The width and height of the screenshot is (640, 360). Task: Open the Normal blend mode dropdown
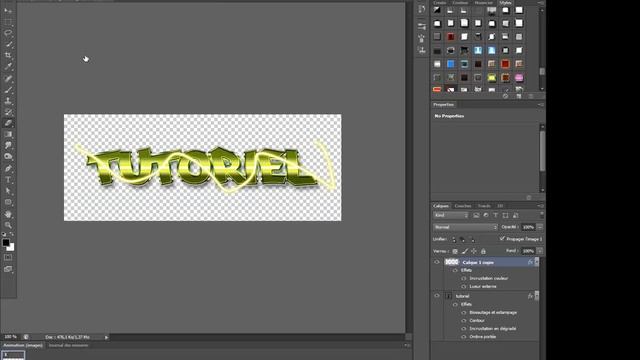point(465,227)
